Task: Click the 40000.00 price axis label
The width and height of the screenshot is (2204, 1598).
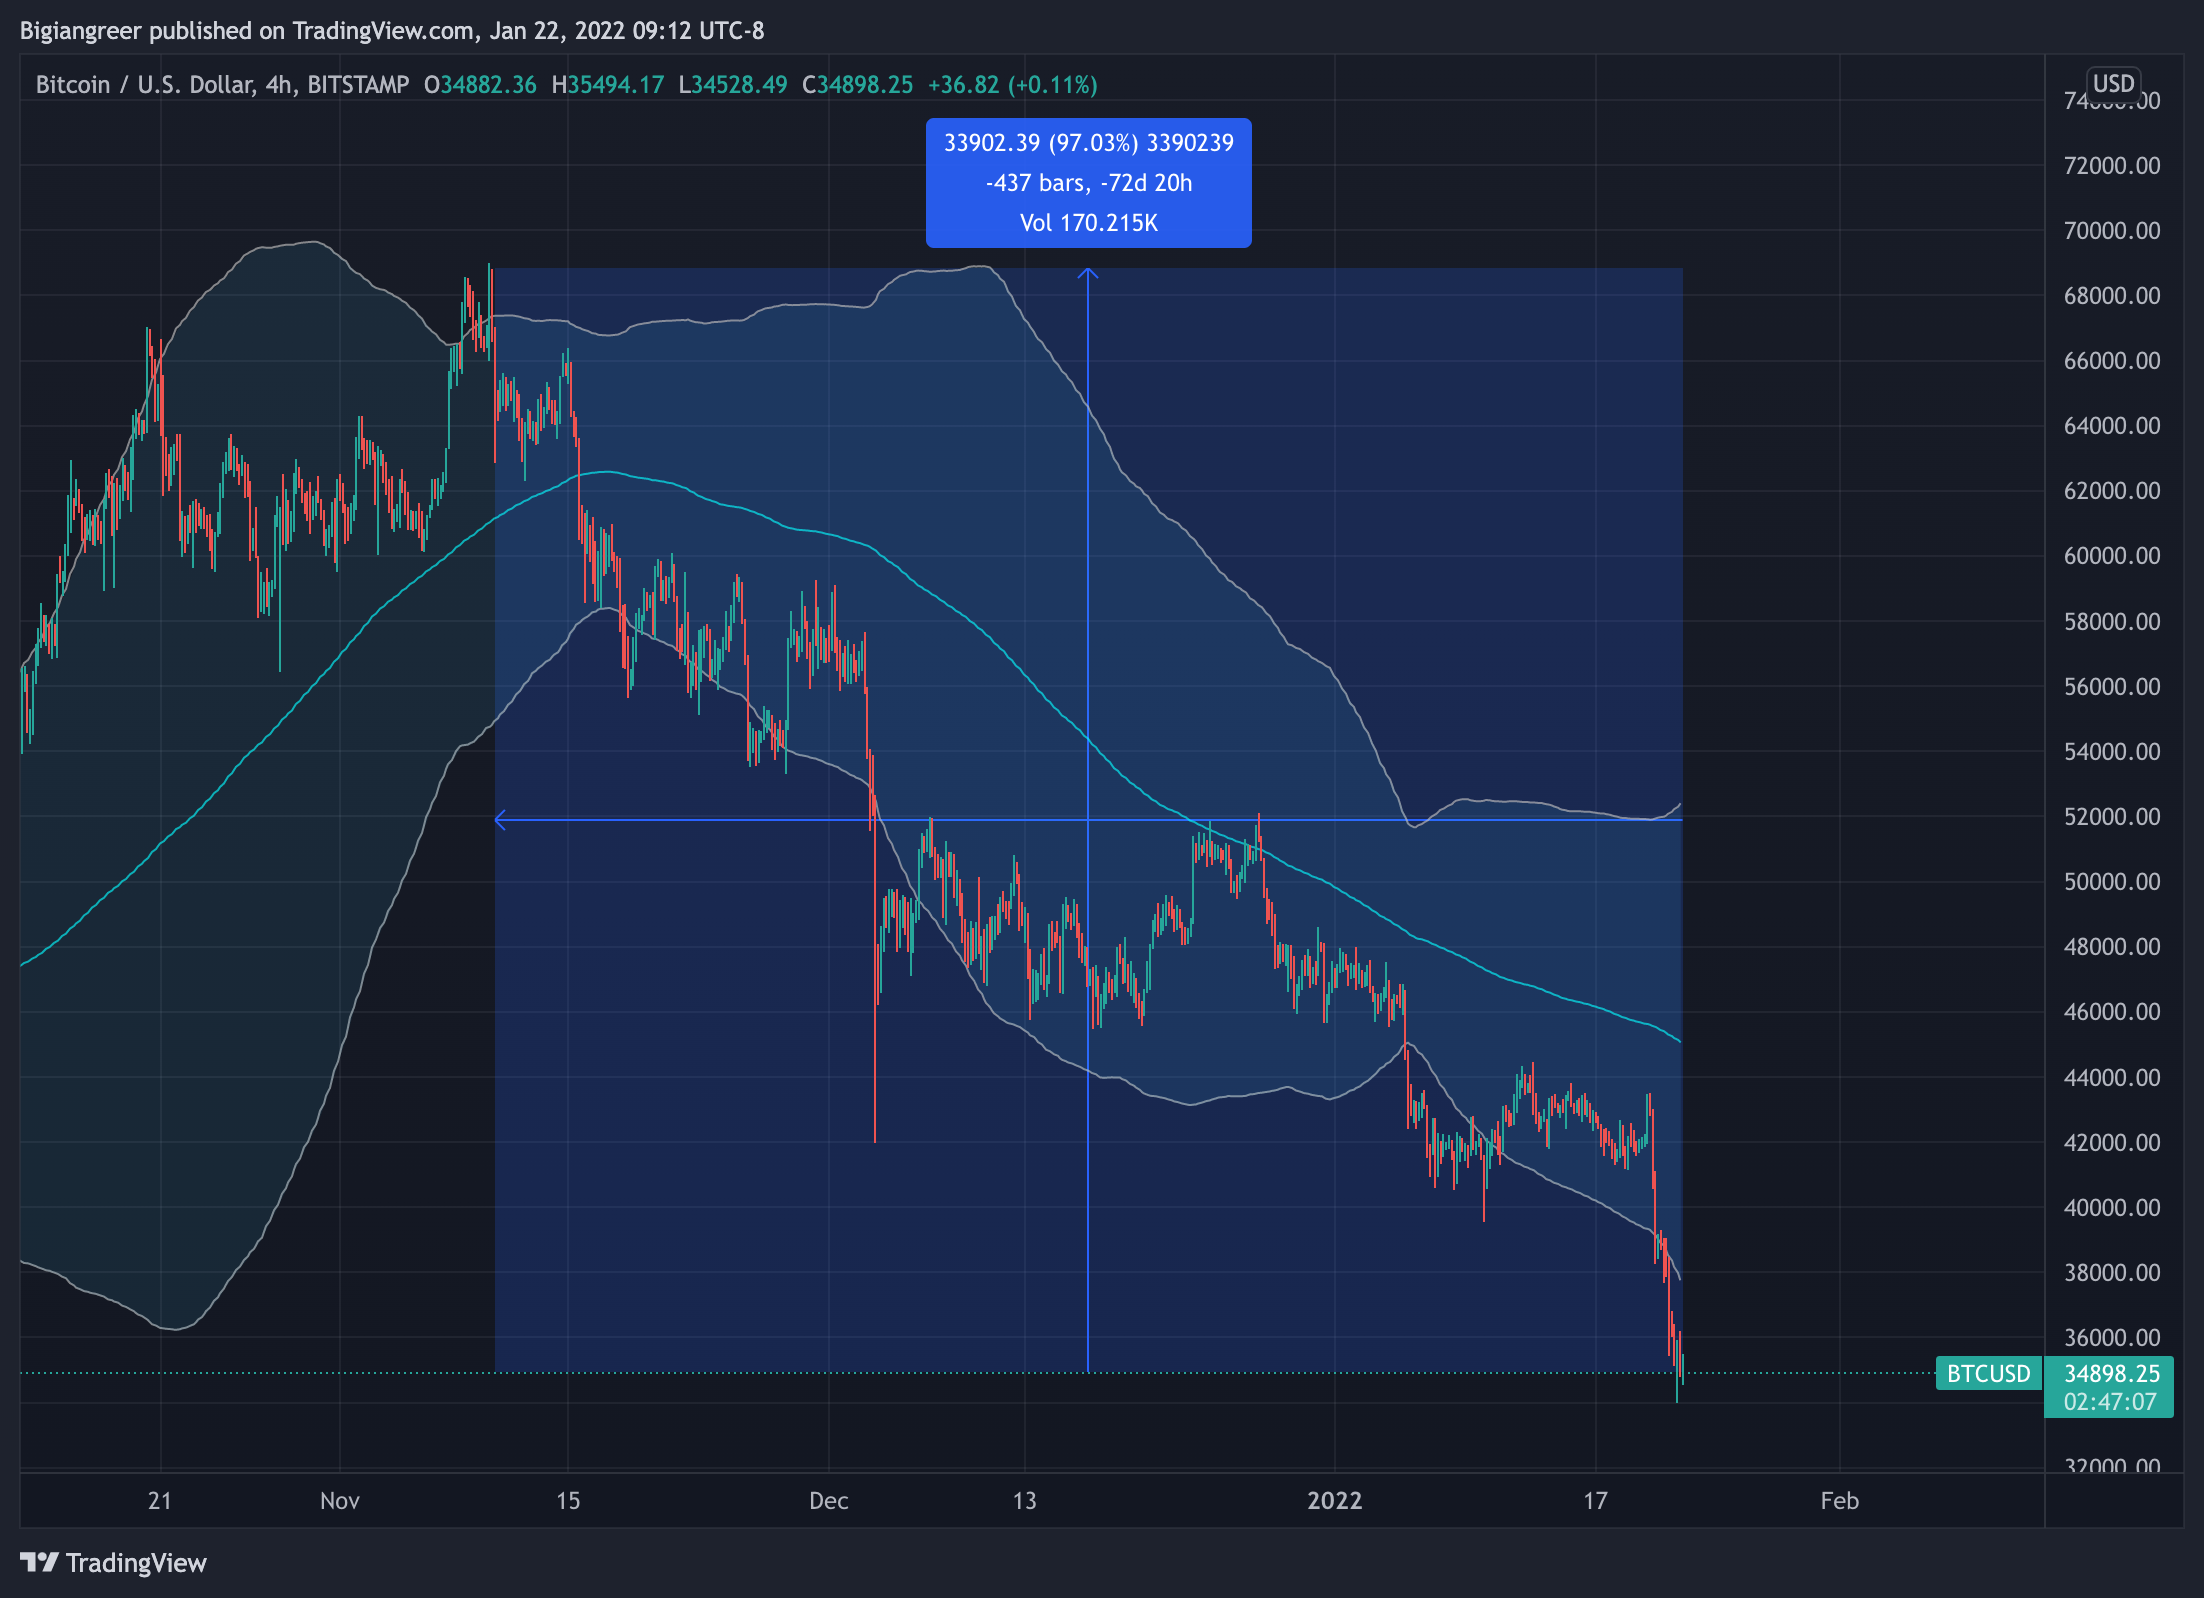Action: click(x=2111, y=1208)
